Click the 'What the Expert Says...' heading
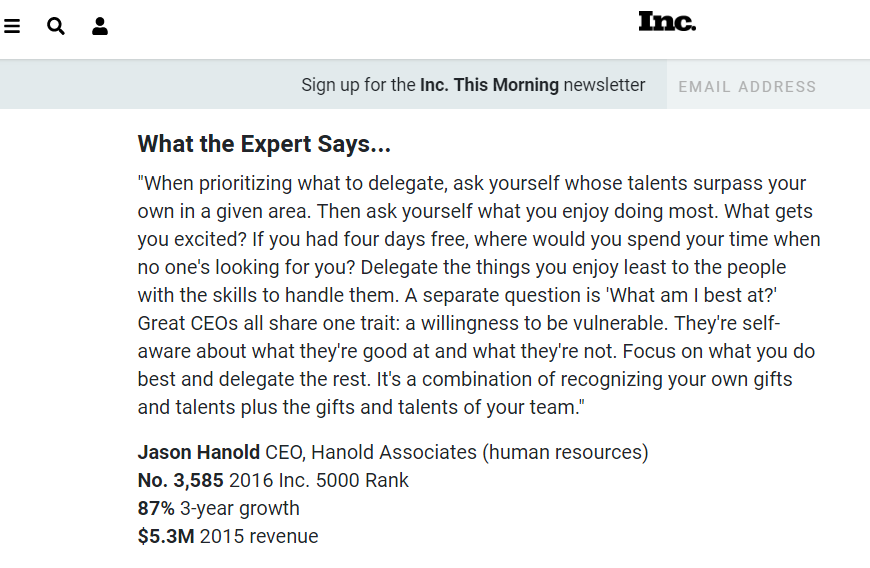The image size is (870, 568). click(x=264, y=144)
